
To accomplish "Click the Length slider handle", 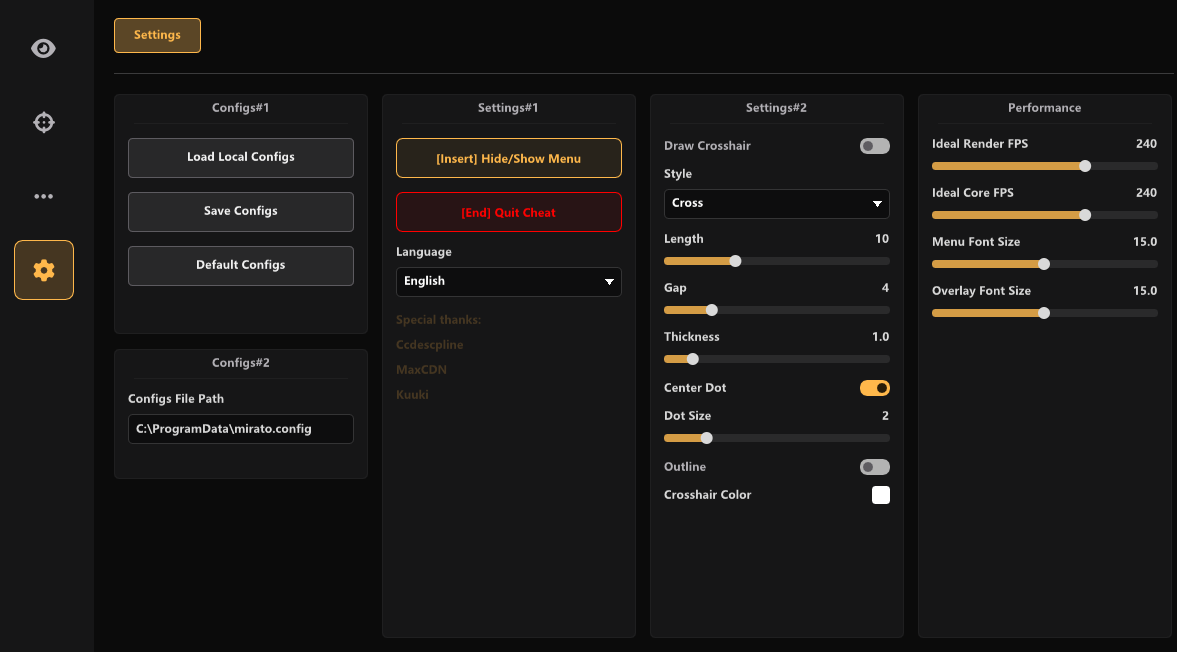I will point(736,261).
